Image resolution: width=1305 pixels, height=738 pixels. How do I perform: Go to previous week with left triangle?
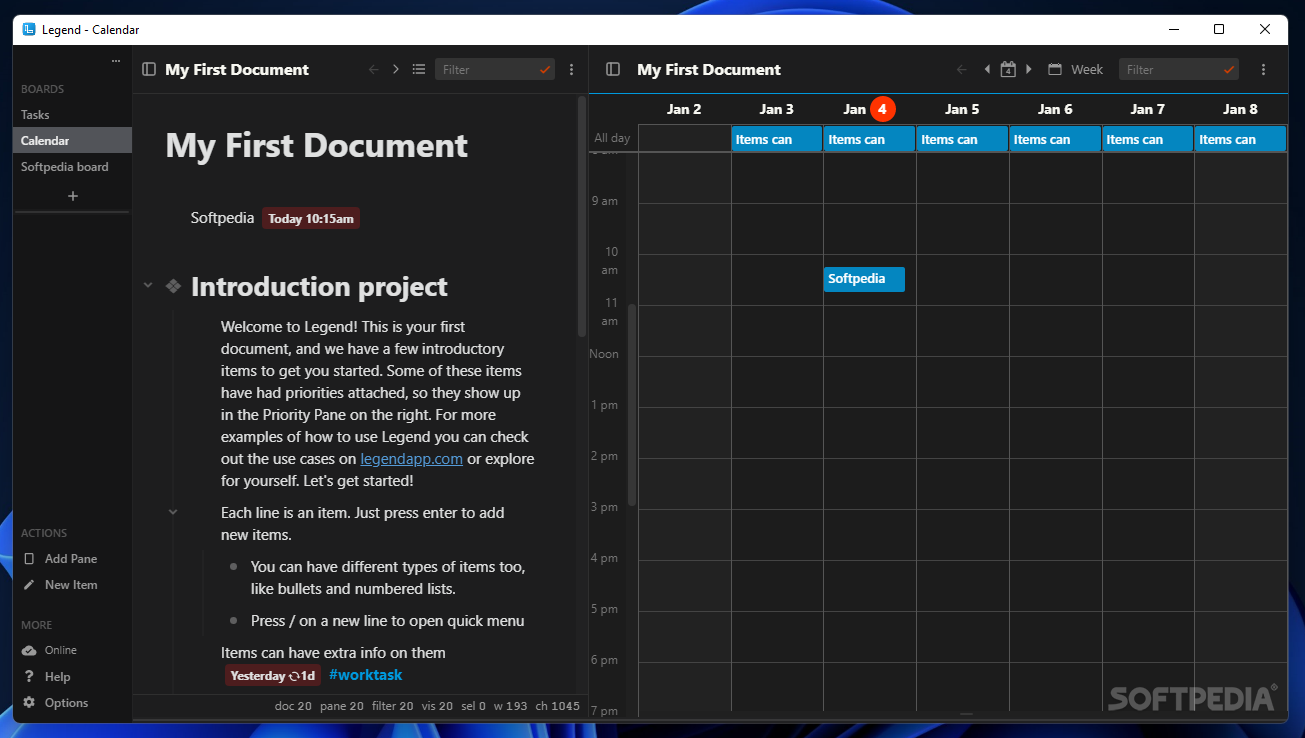(987, 70)
